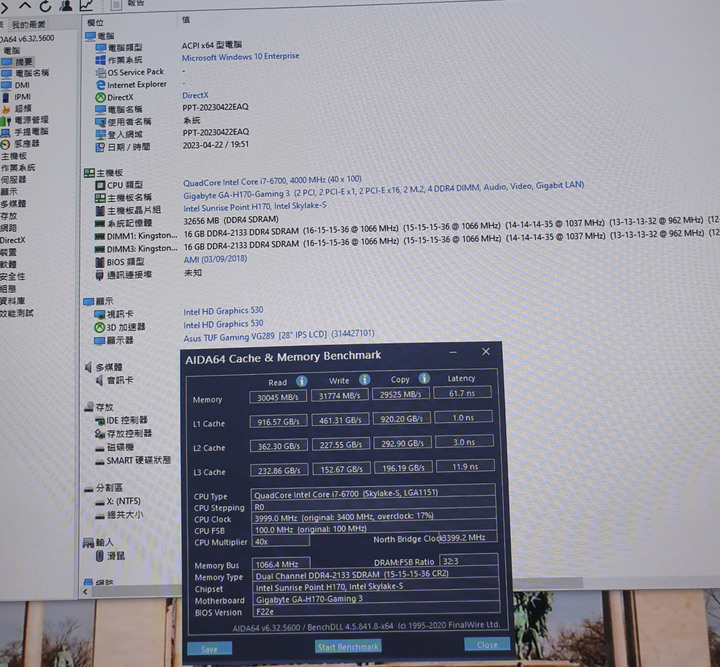Viewport: 720px width, 667px height.
Task: Click the 主機板晶片組 row icon
Action: (100, 210)
